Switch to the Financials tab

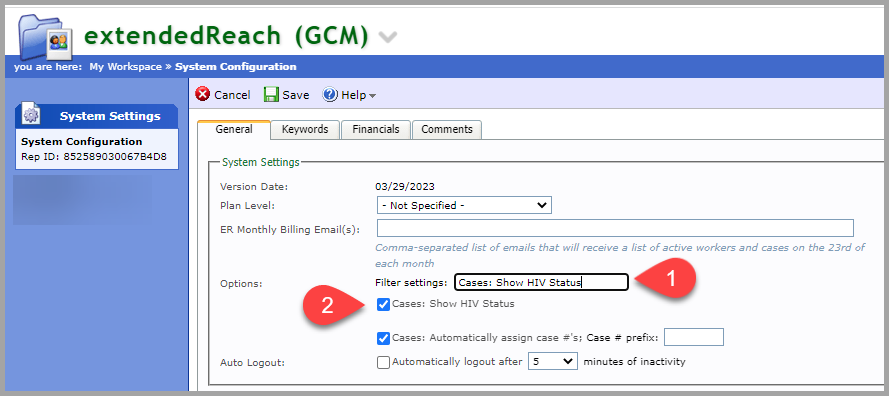(375, 129)
